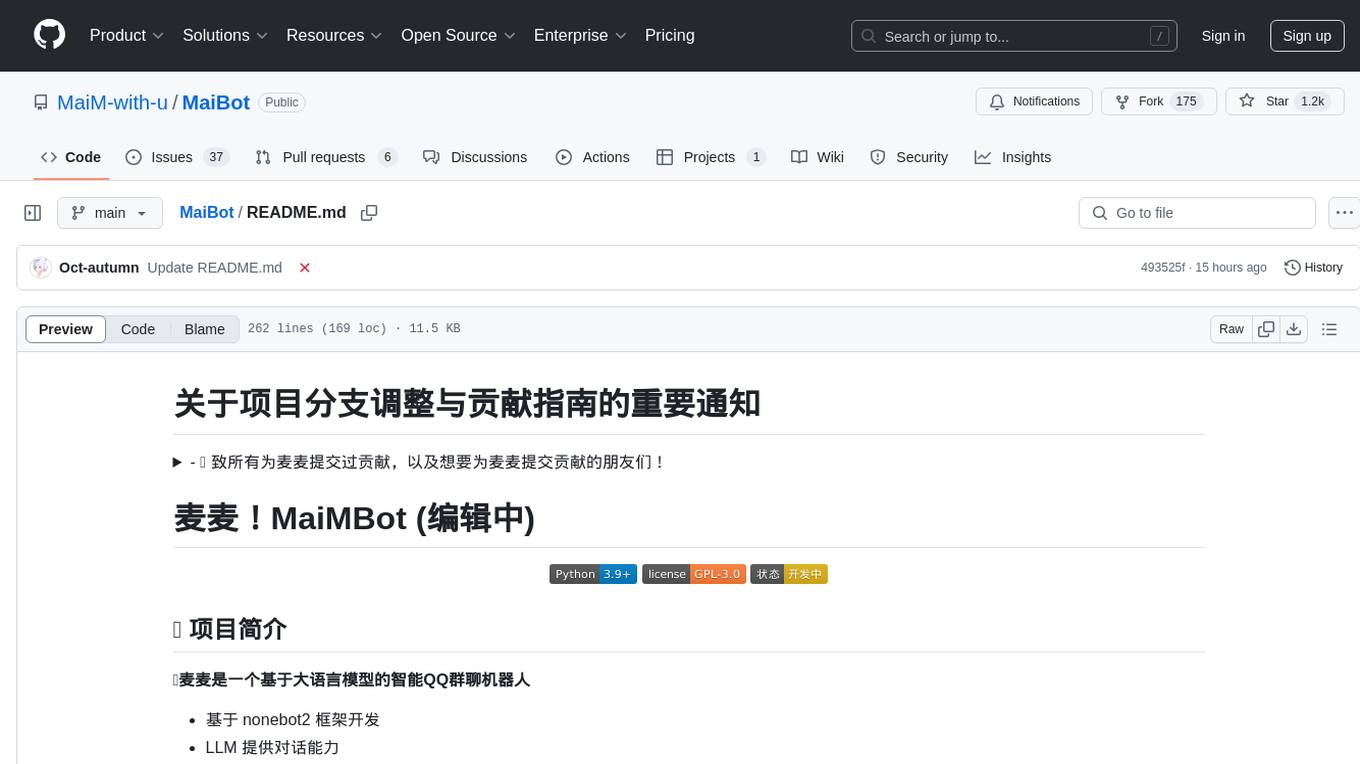Open the README outline list
Image resolution: width=1360 pixels, height=764 pixels.
(x=1329, y=329)
